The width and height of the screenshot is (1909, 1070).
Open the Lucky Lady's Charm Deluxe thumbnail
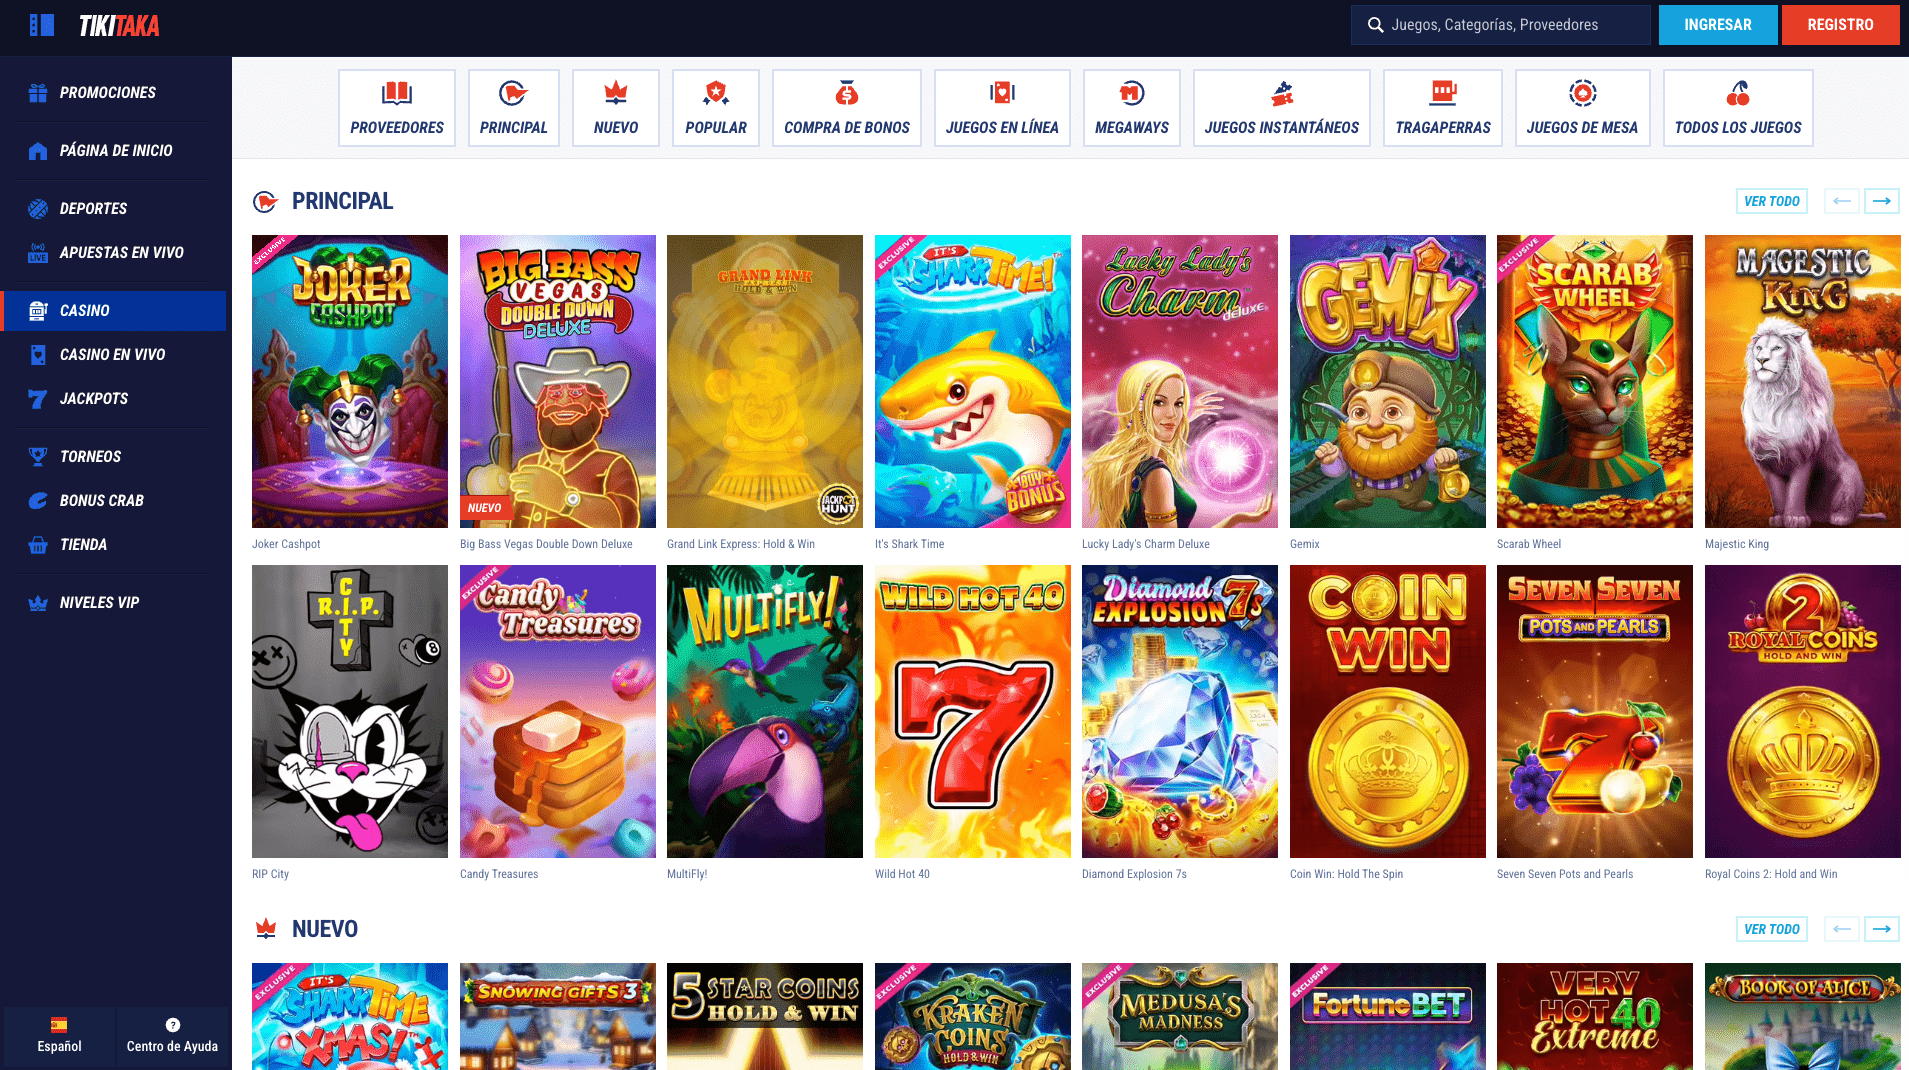click(x=1180, y=381)
